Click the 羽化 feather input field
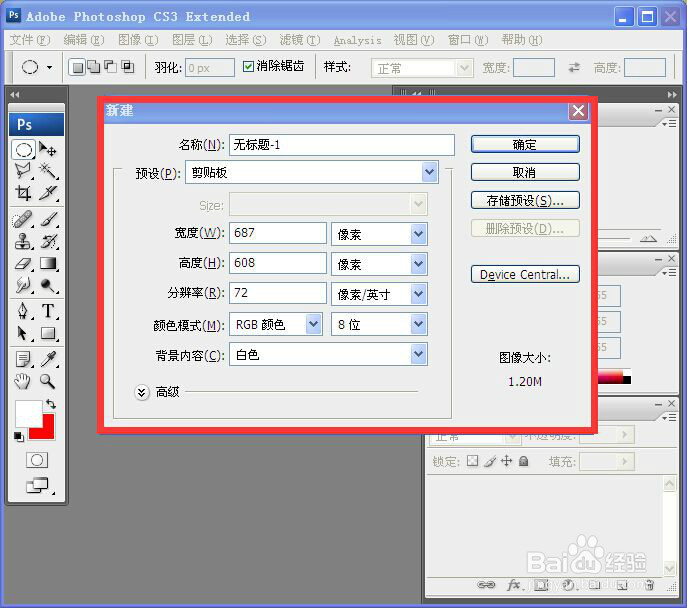 pyautogui.click(x=209, y=68)
